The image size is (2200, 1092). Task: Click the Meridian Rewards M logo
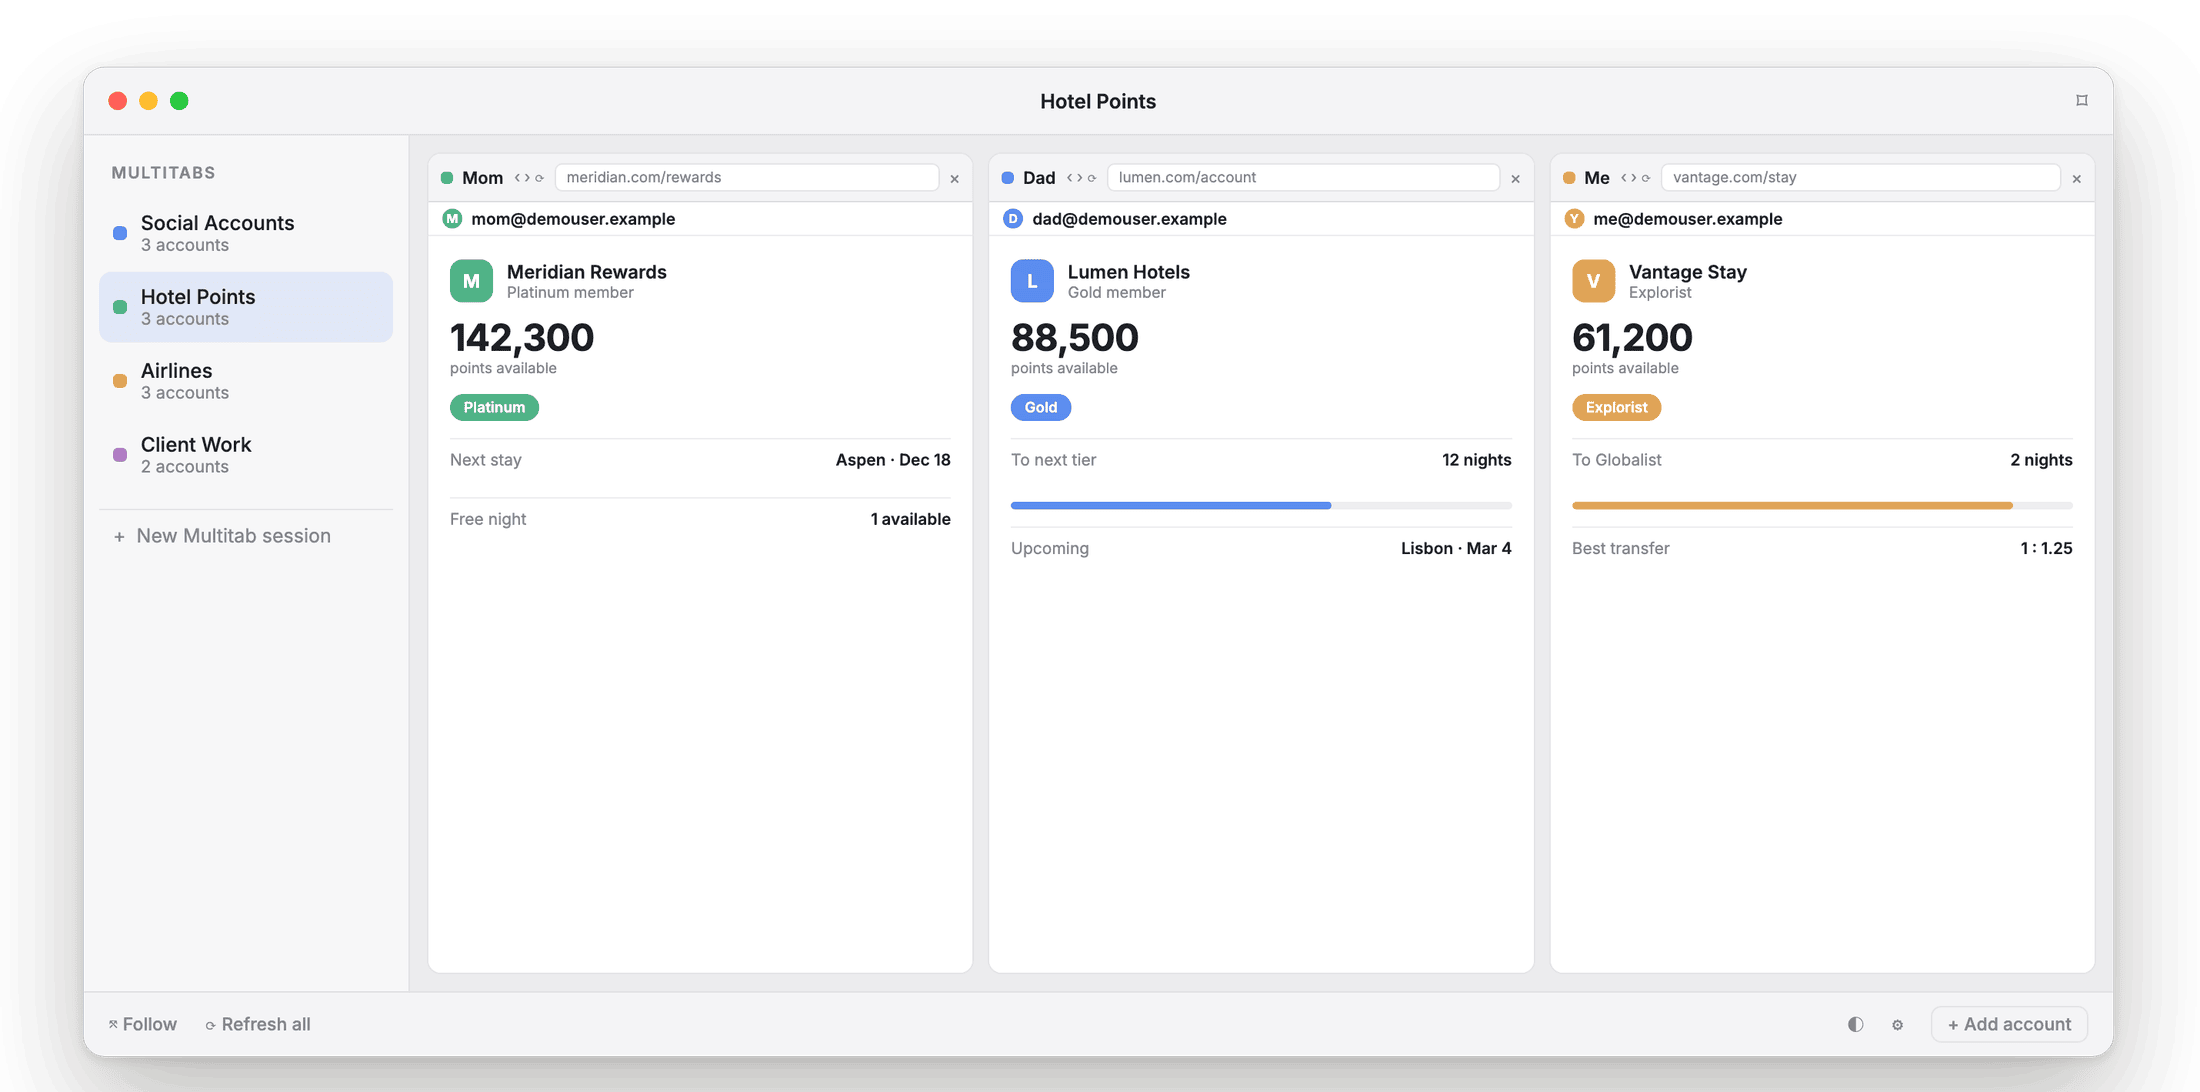(471, 281)
